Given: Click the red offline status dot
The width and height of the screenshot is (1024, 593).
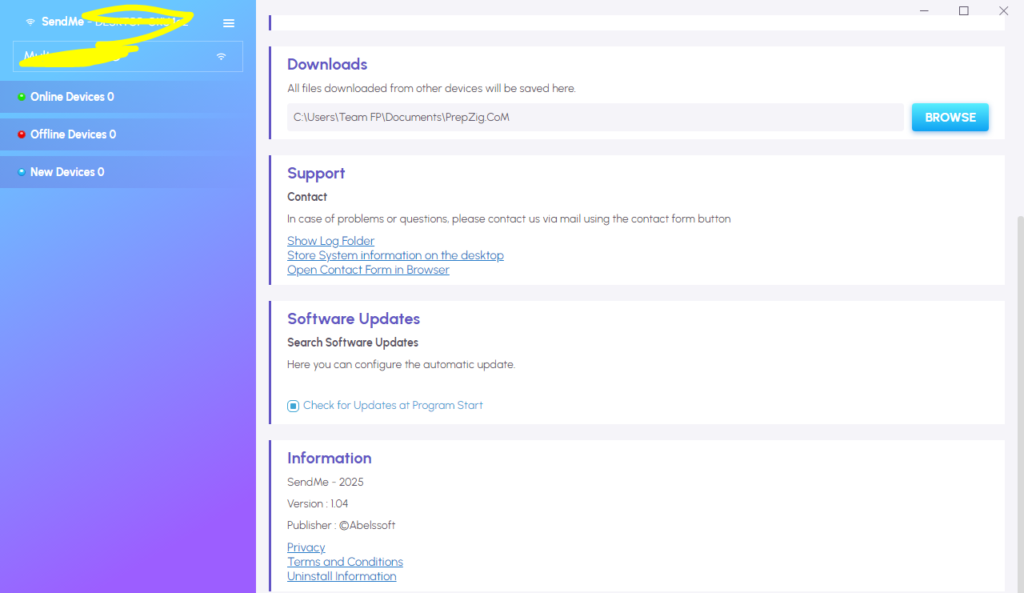Looking at the screenshot, I should point(22,135).
